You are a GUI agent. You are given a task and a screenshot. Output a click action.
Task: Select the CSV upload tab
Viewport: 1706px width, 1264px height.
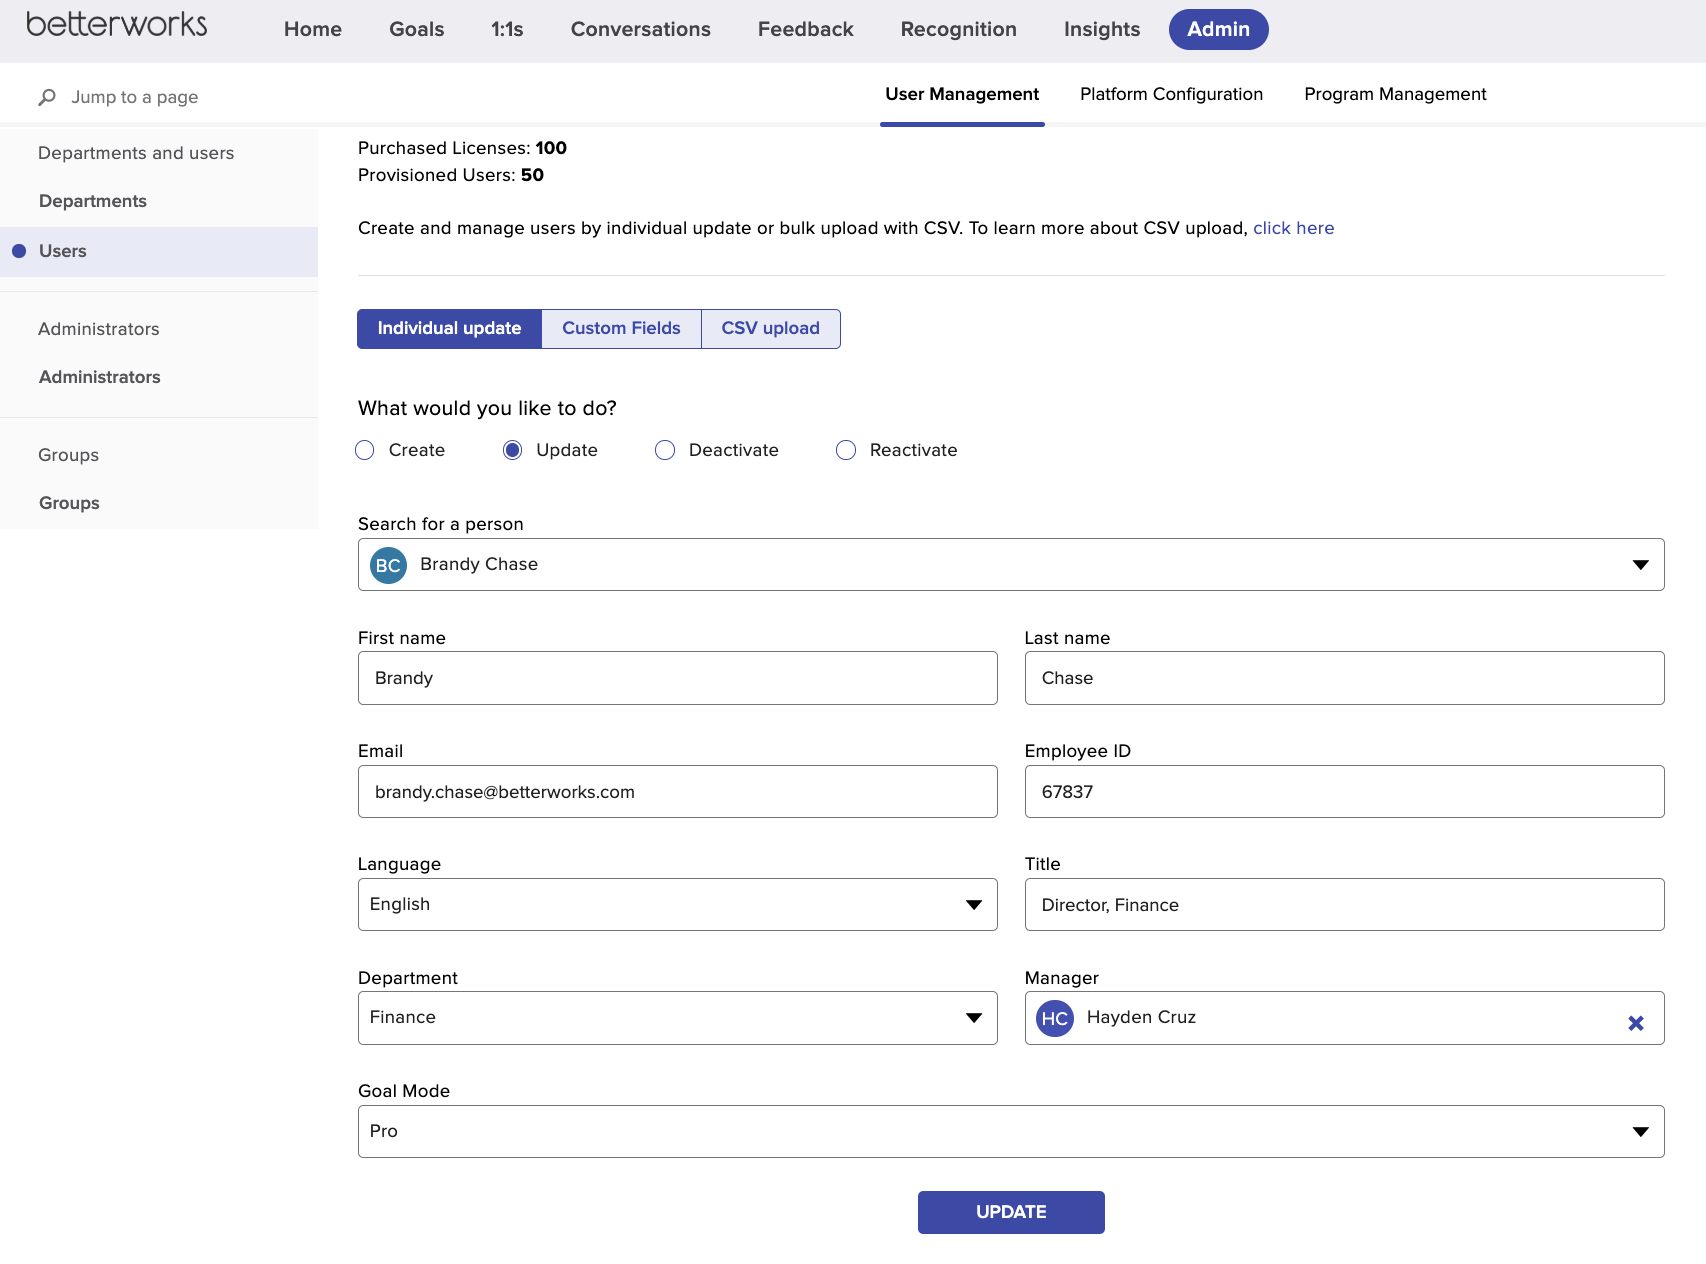pyautogui.click(x=771, y=329)
